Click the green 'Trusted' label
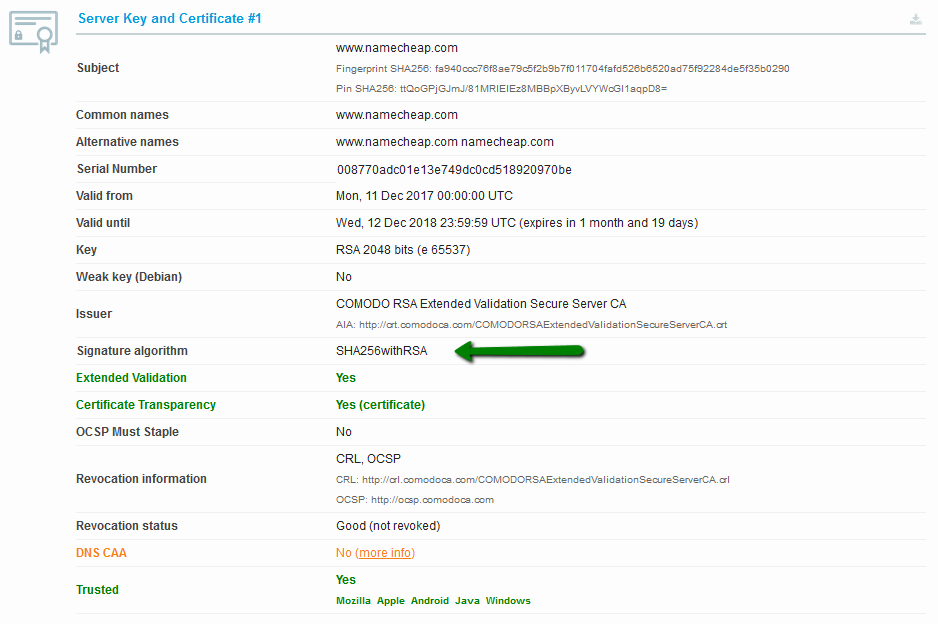Screen dimensions: 938x624 click(97, 590)
